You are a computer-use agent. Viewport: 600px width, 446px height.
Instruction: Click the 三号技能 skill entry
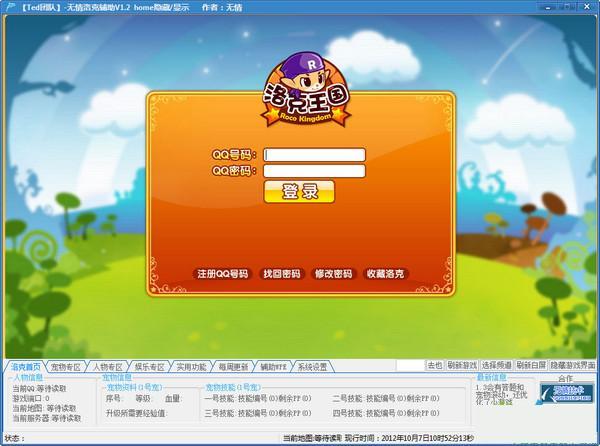(x=258, y=413)
